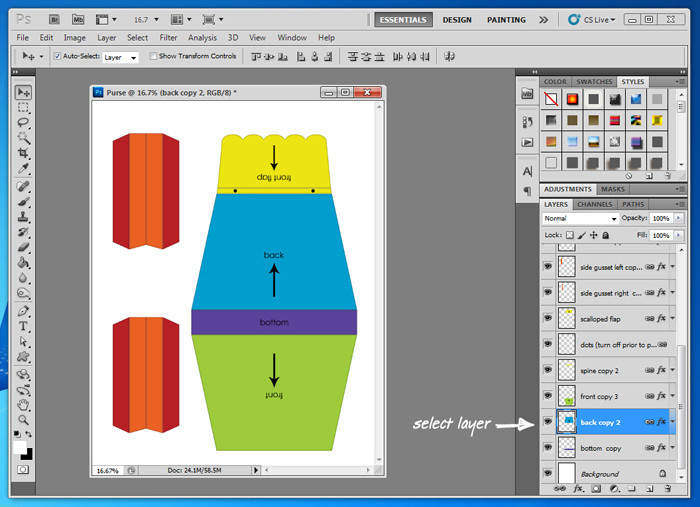Switch to the Masks tab
The image size is (700, 507).
(x=613, y=189)
